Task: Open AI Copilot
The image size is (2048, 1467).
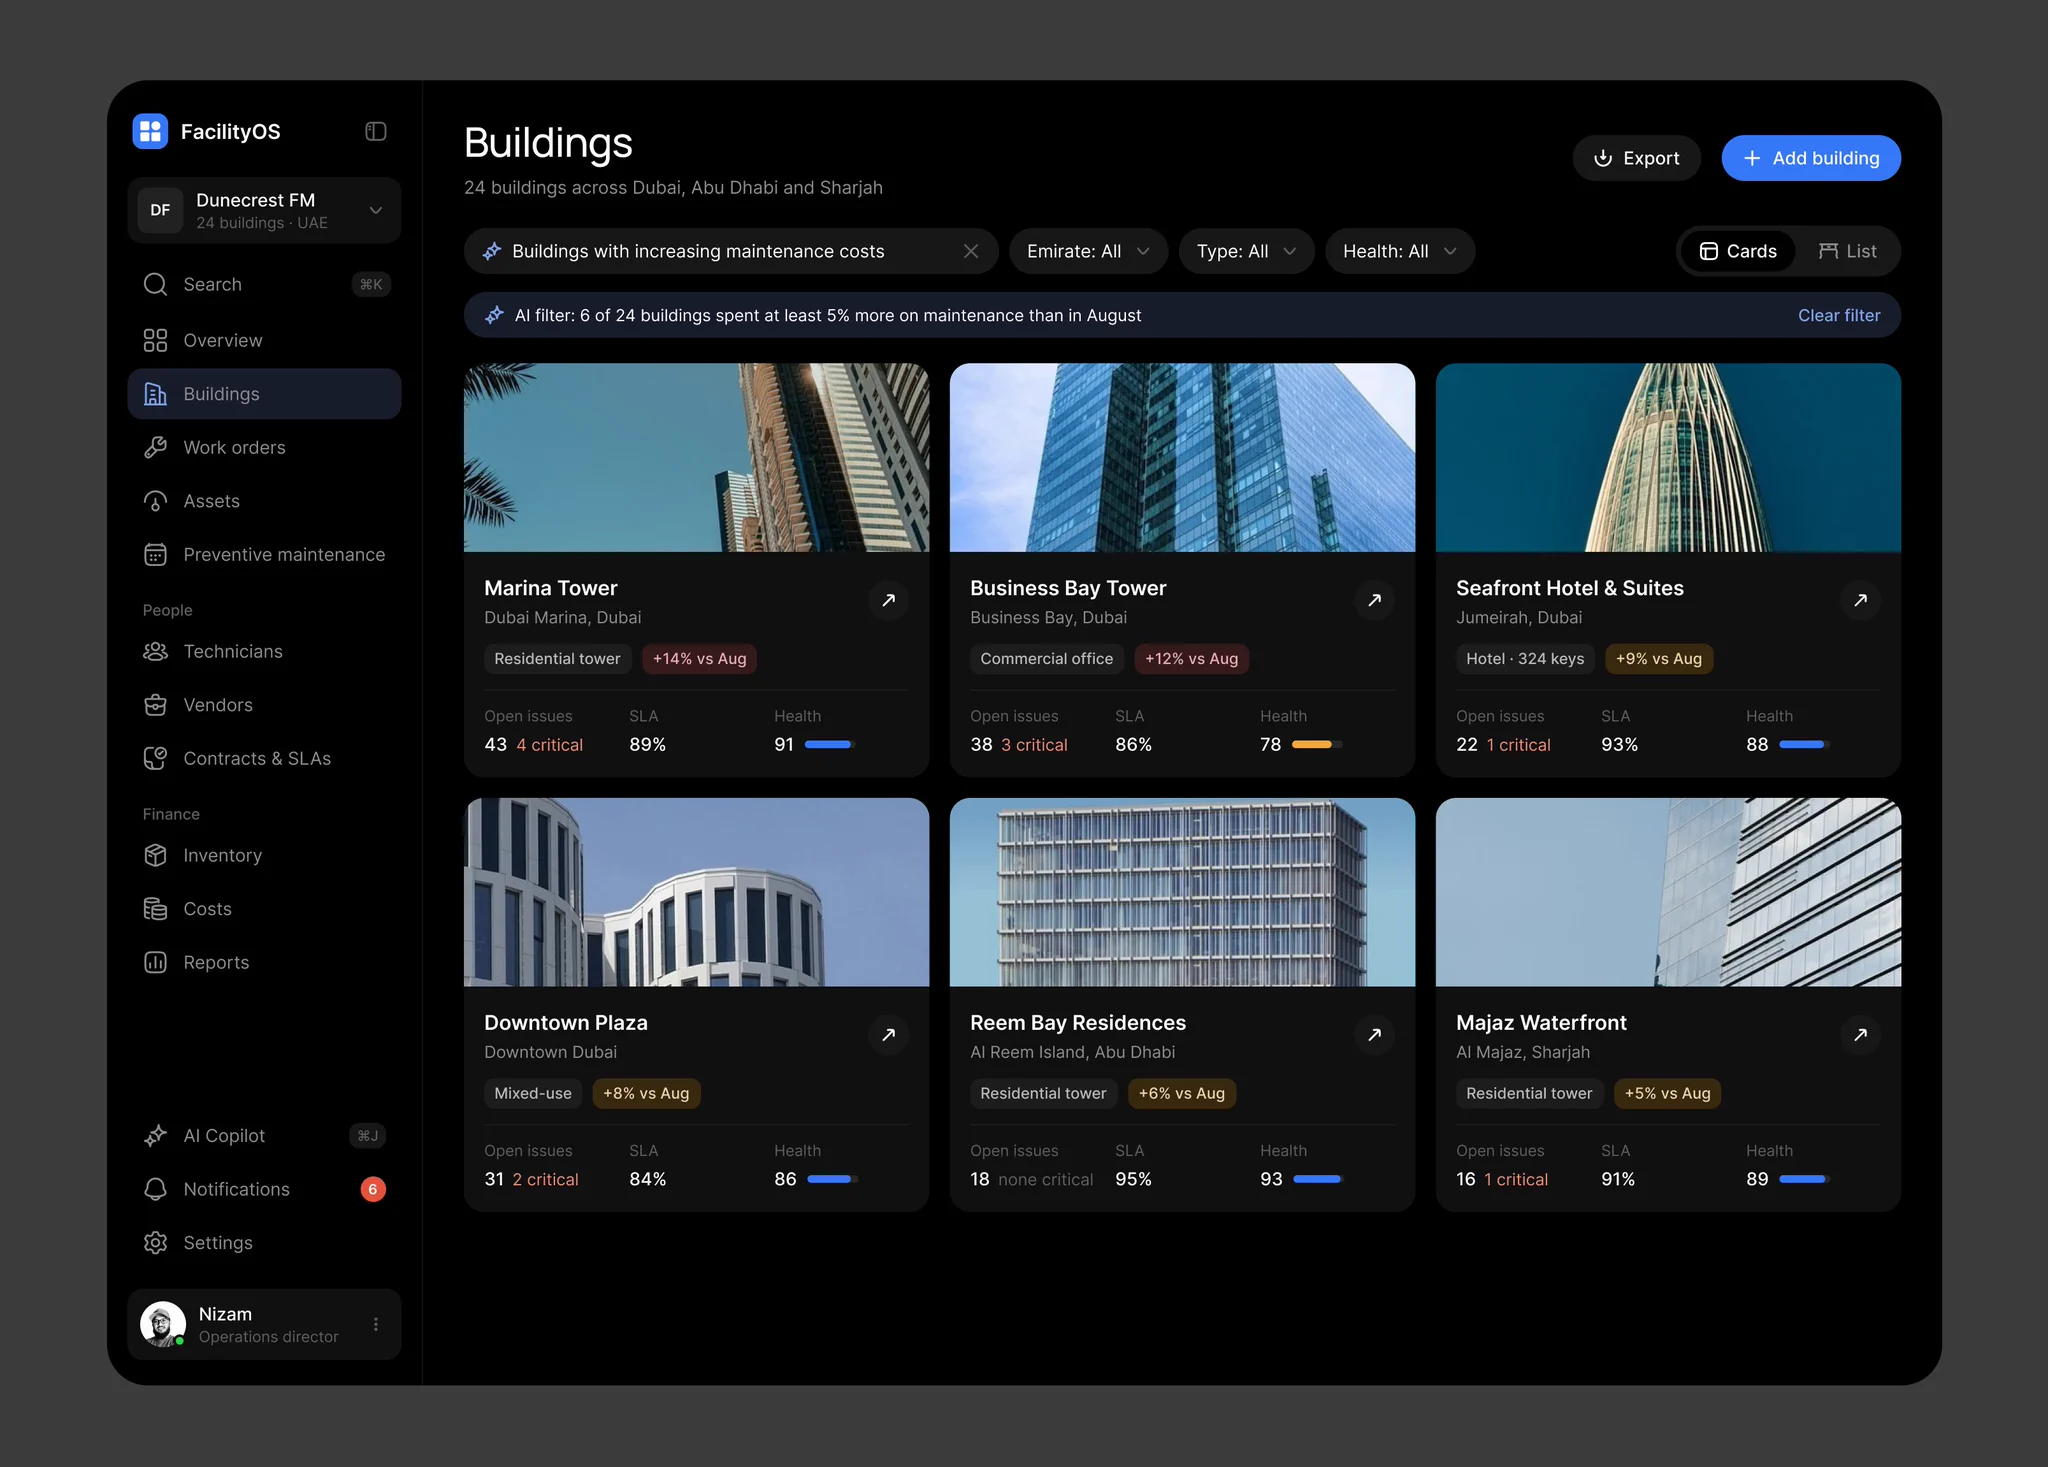Action: 264,1136
